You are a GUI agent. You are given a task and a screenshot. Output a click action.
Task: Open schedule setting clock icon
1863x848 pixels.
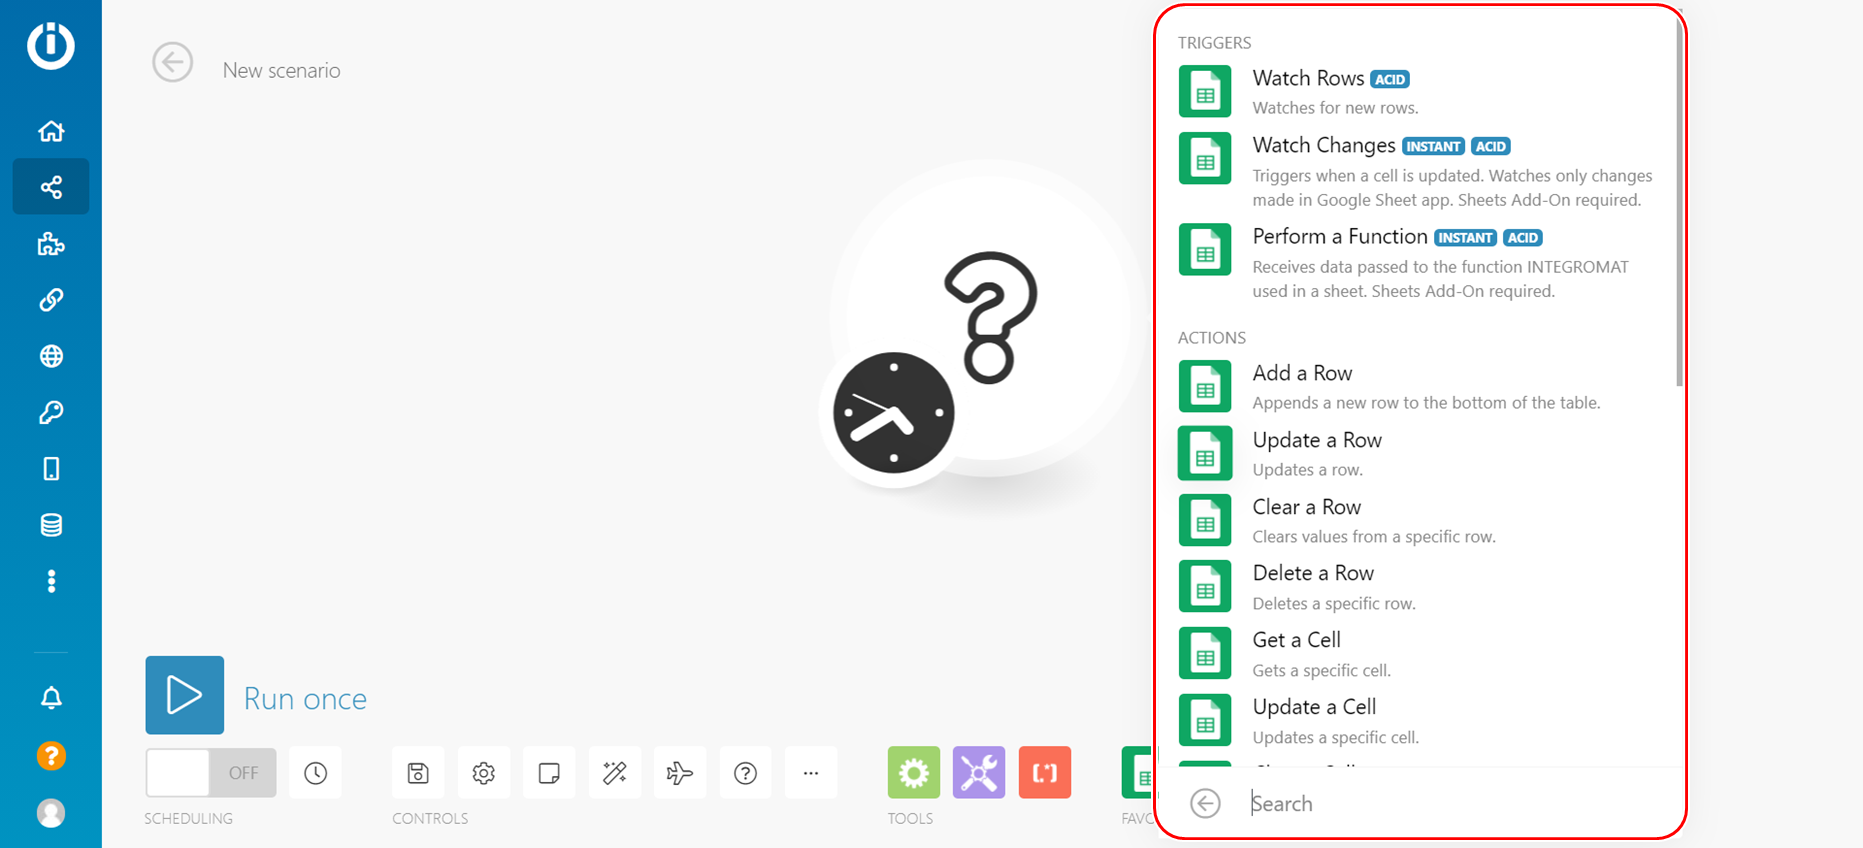(316, 772)
